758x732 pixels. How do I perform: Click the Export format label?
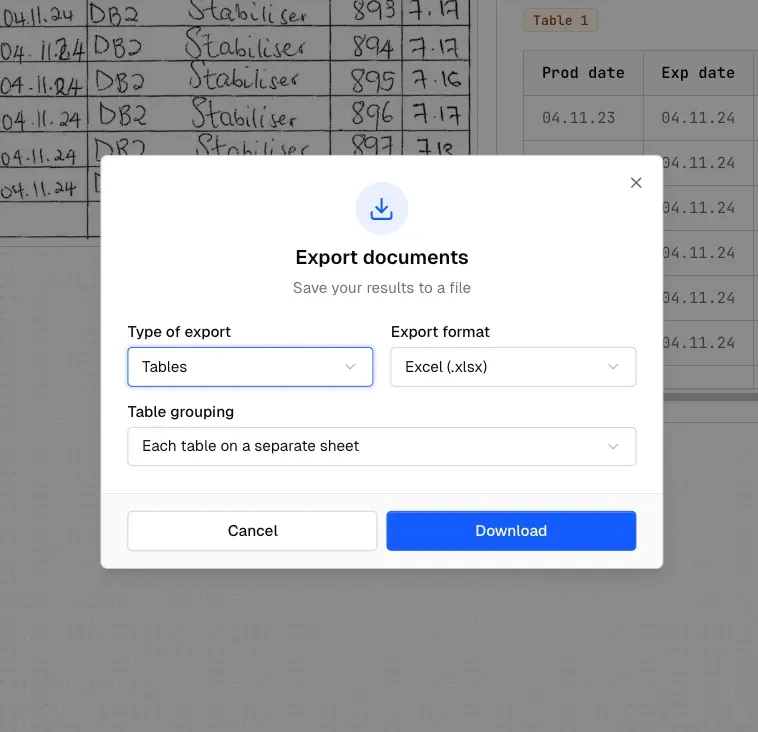(440, 332)
